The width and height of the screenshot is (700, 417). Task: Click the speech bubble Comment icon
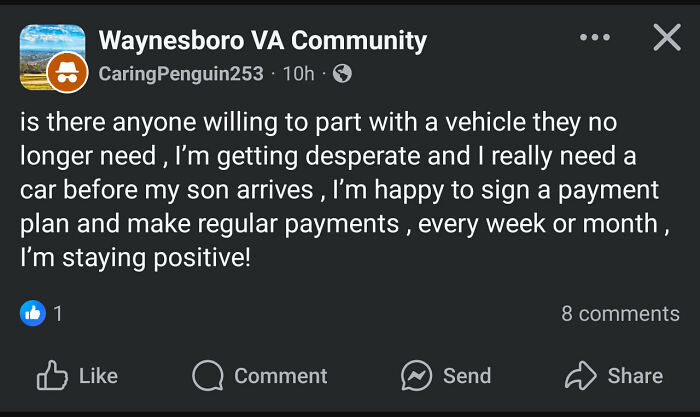(x=207, y=375)
